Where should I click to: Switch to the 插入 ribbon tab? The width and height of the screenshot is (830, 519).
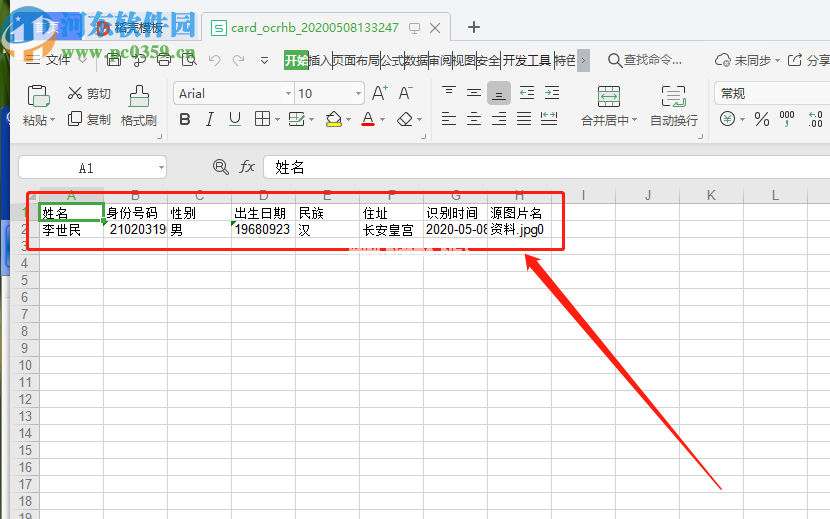click(320, 60)
